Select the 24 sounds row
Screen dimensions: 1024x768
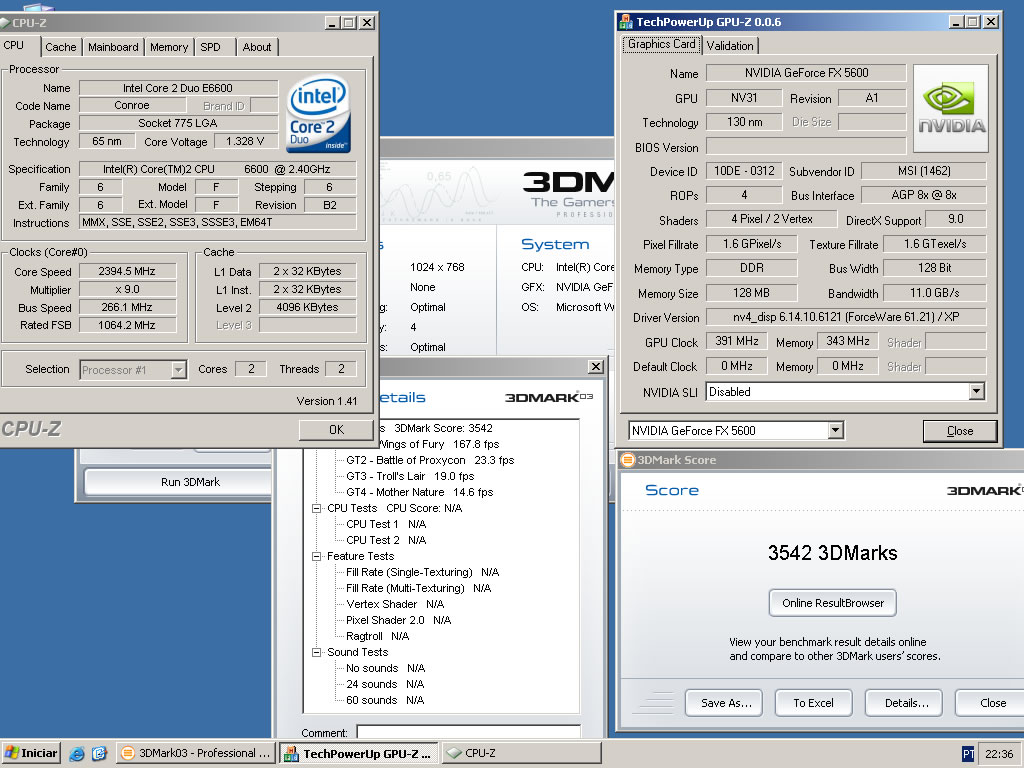click(x=385, y=684)
